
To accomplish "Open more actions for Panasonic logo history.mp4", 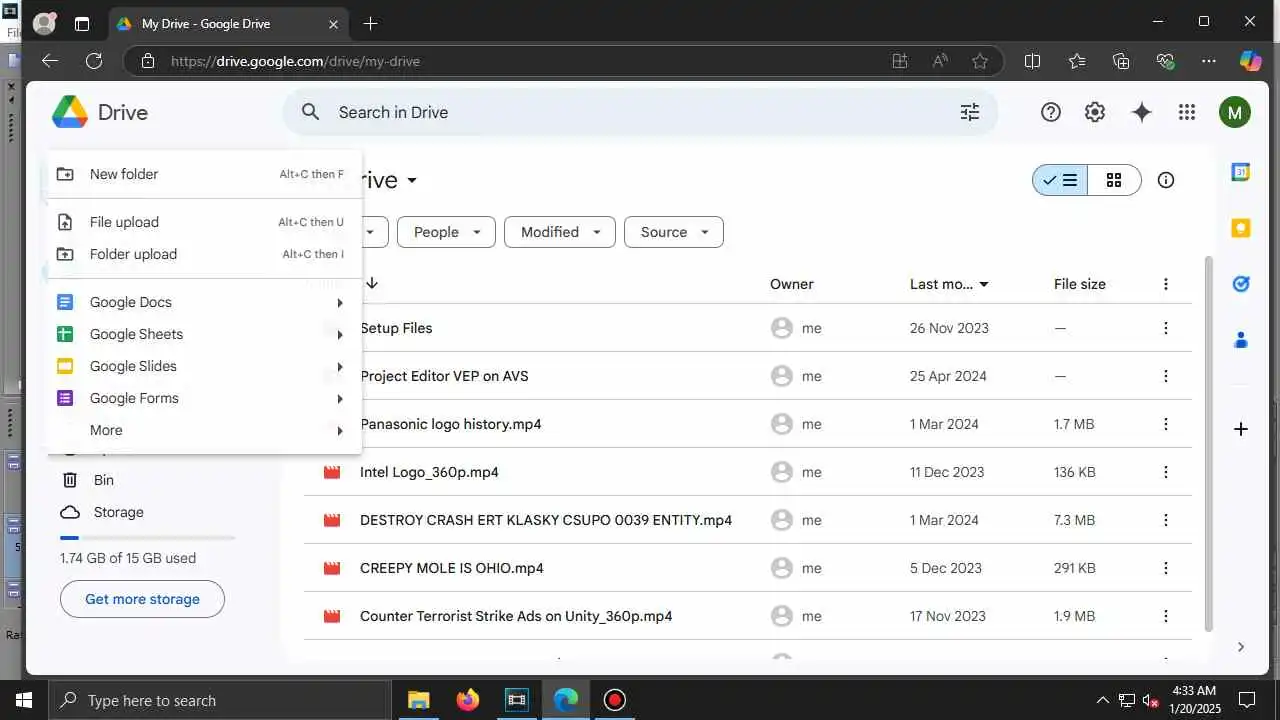I will pyautogui.click(x=1165, y=424).
